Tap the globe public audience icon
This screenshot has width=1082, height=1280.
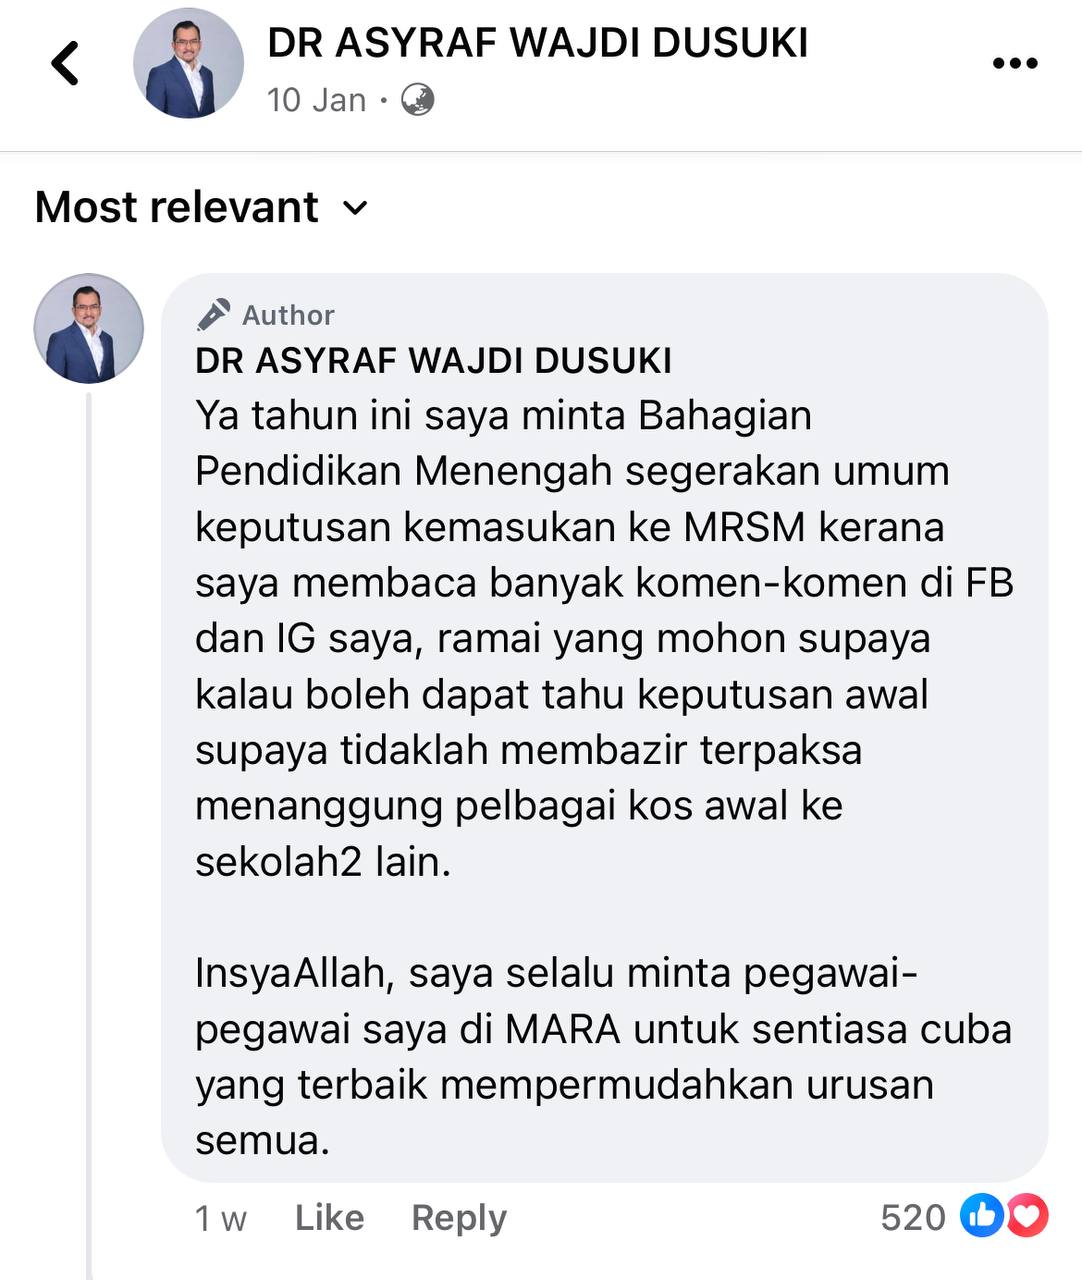pyautogui.click(x=417, y=100)
